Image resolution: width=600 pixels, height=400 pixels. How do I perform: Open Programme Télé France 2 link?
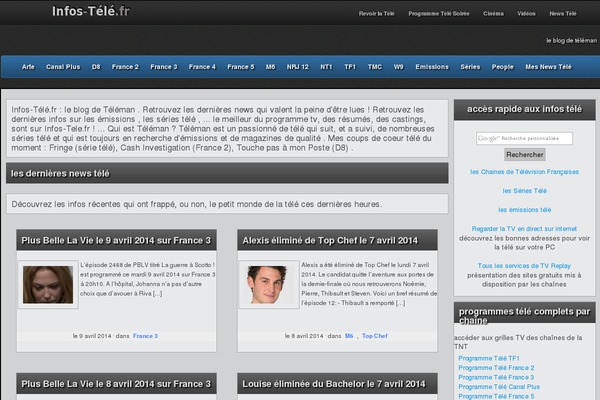click(496, 368)
